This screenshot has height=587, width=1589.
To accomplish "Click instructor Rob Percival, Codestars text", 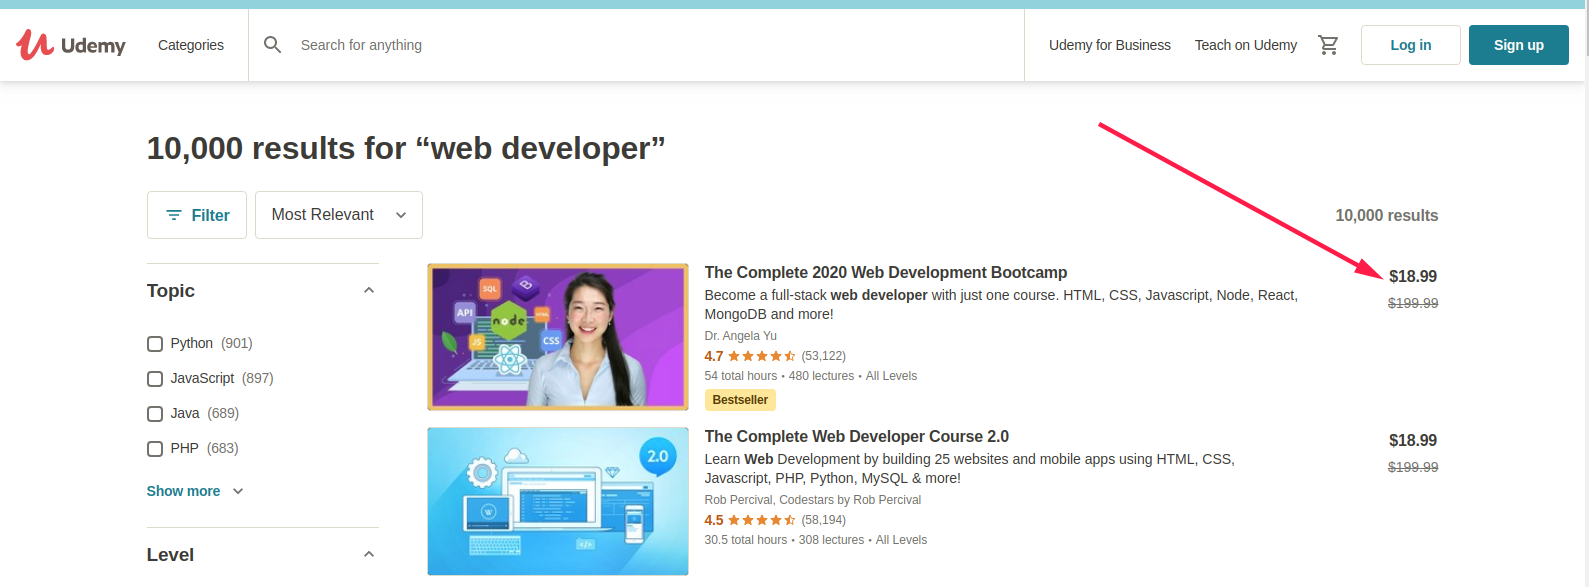I will 813,500.
